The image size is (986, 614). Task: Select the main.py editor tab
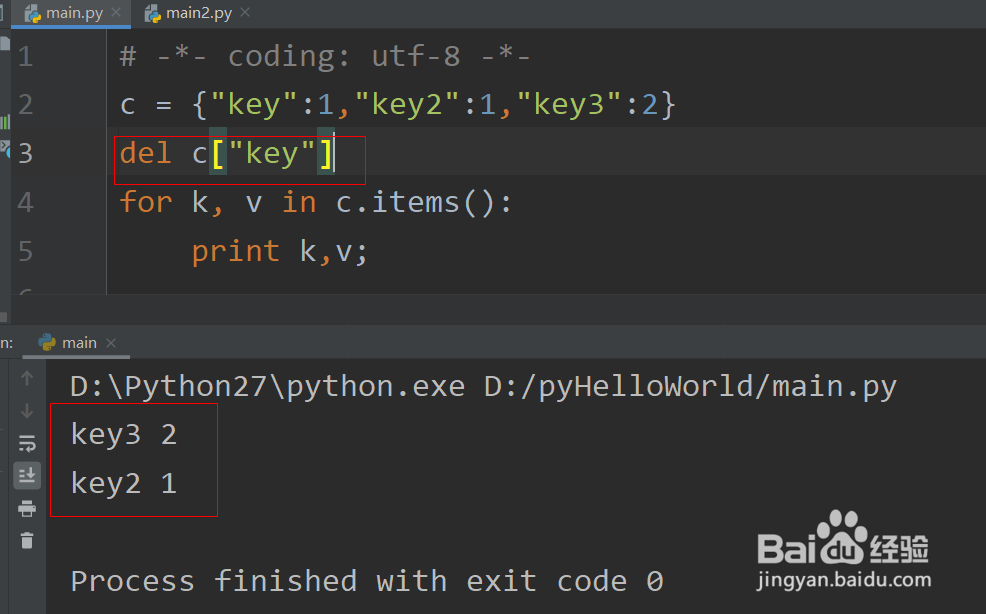tap(75, 13)
